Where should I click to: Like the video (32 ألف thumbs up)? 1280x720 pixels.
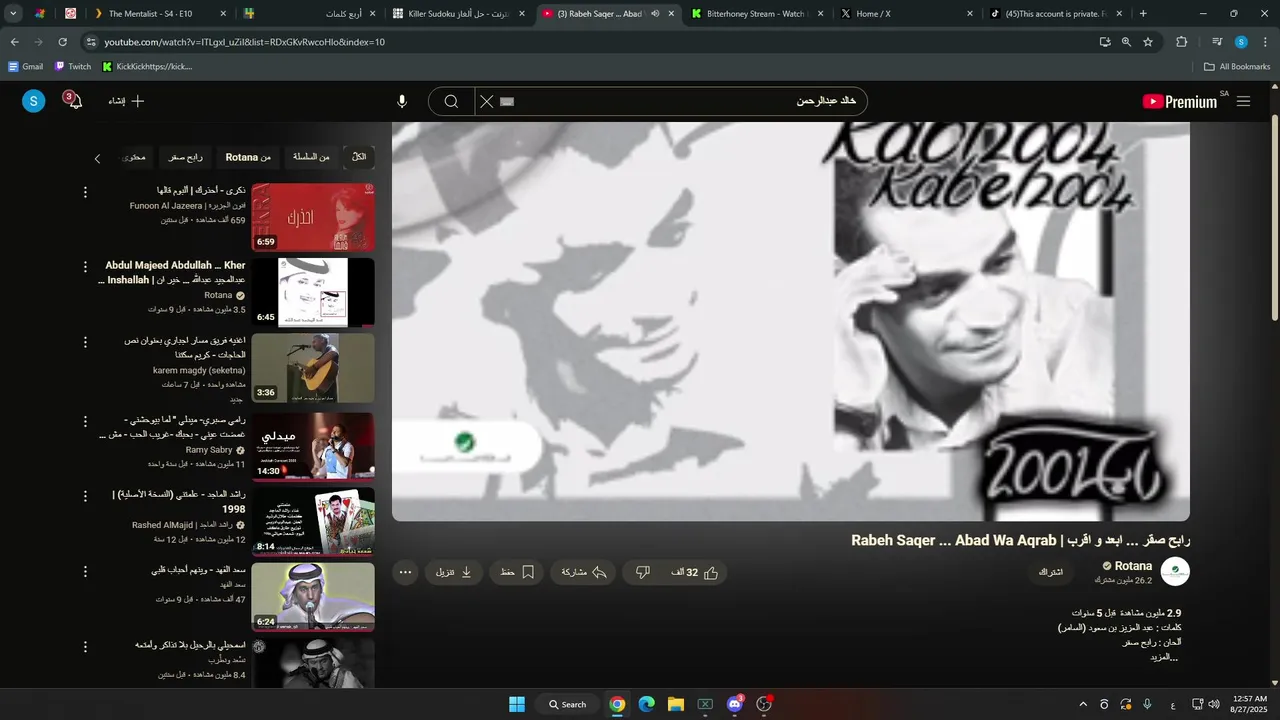point(696,572)
